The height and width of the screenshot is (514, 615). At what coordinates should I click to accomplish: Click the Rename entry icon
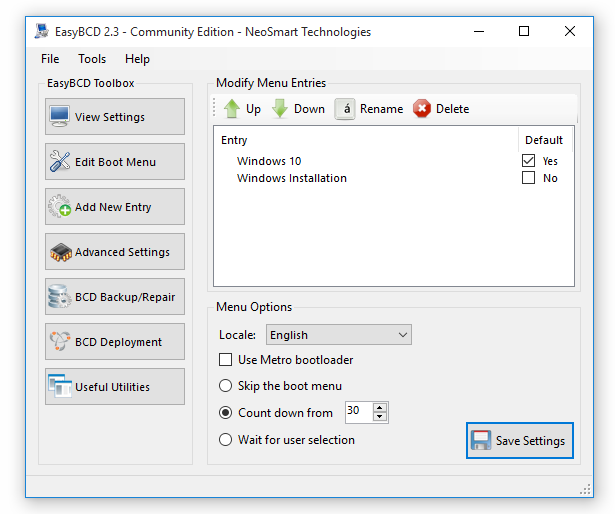tap(345, 109)
